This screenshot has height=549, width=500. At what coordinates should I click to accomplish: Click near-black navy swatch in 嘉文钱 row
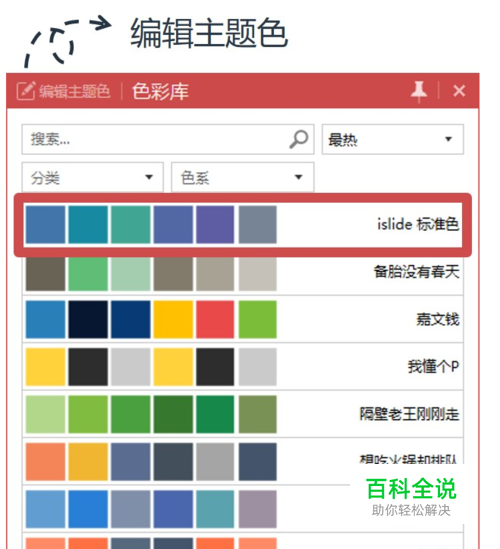point(88,319)
